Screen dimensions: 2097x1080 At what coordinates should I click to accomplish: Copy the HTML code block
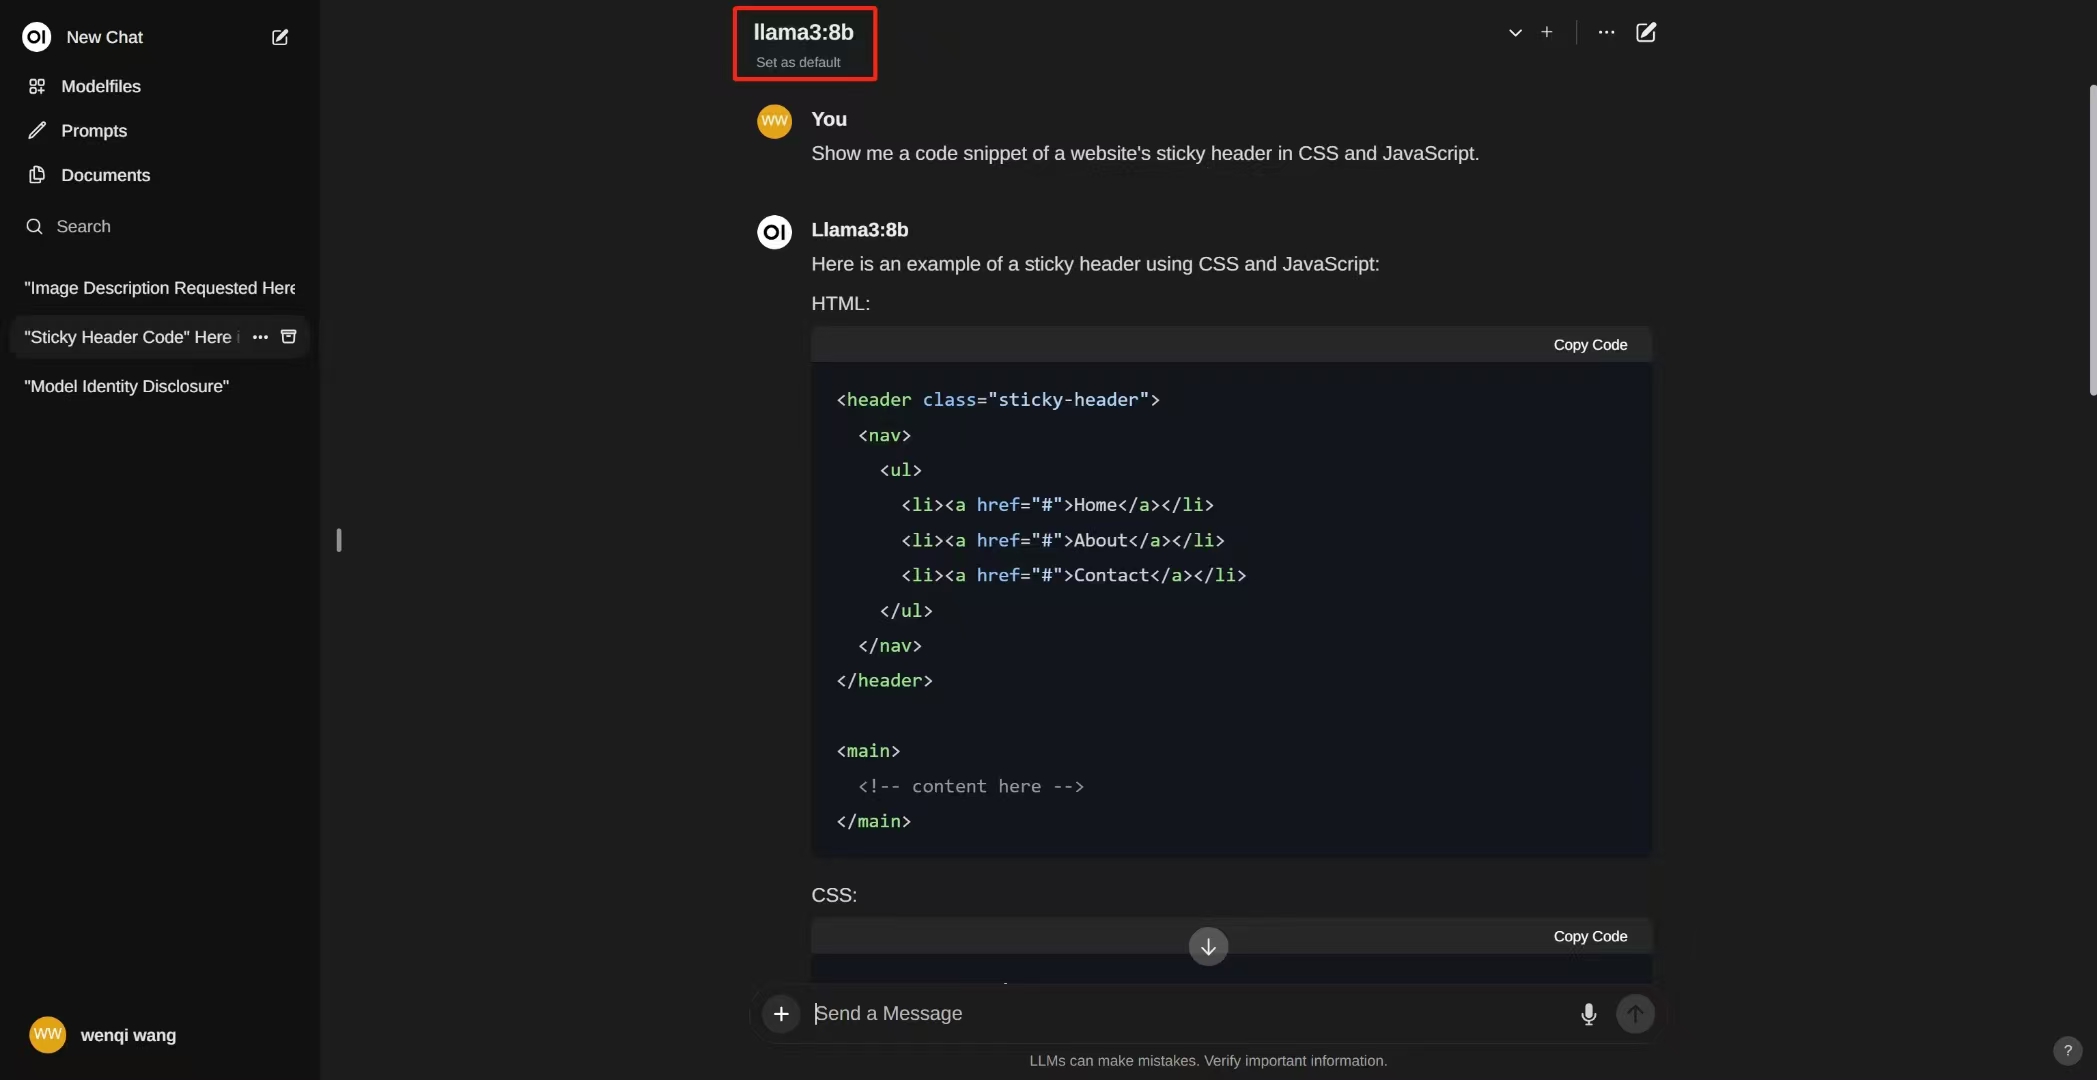(x=1590, y=345)
